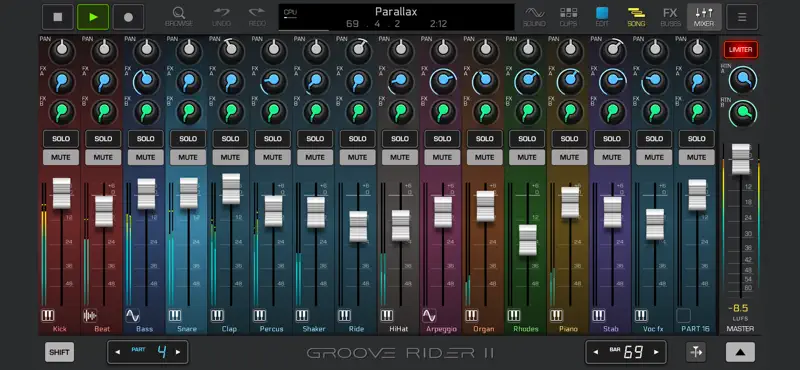Toggle the master Limiter

click(x=740, y=50)
